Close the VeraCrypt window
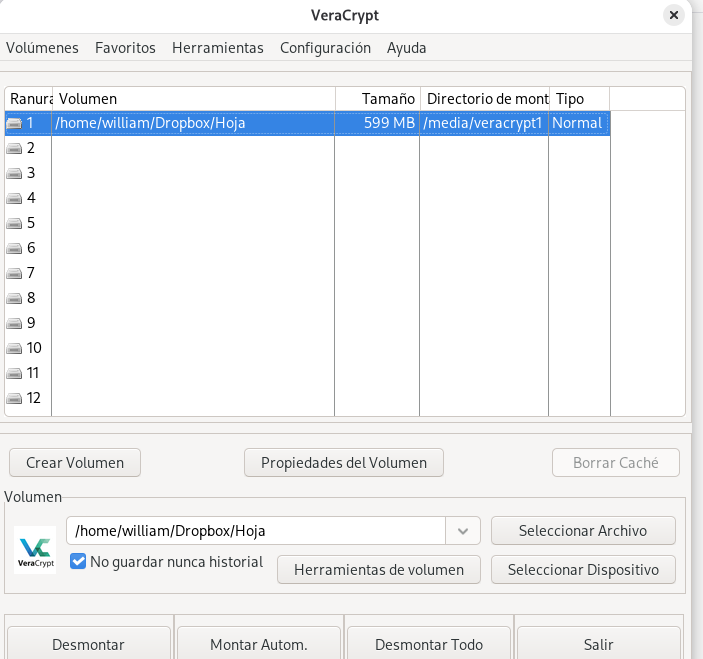Screen dimensions: 703x659 [x=675, y=15]
